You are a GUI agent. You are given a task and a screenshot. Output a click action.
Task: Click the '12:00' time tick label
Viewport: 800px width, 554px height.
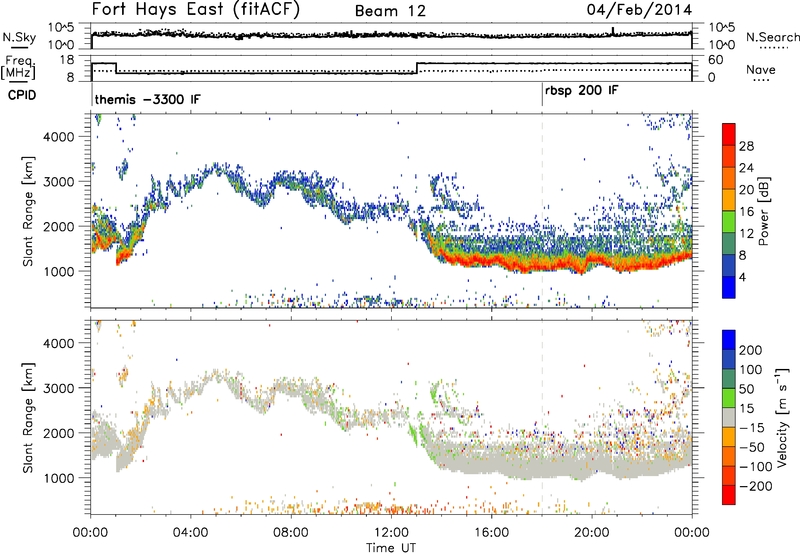coord(391,533)
